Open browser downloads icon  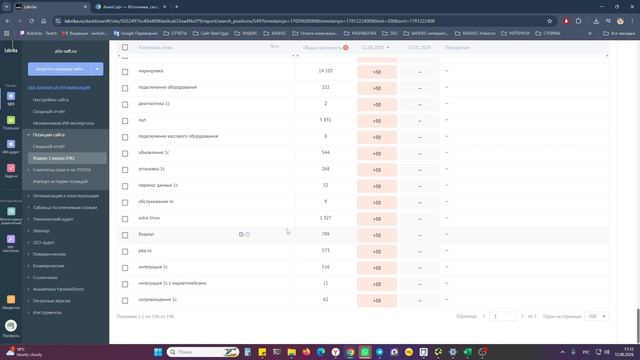tap(596, 21)
